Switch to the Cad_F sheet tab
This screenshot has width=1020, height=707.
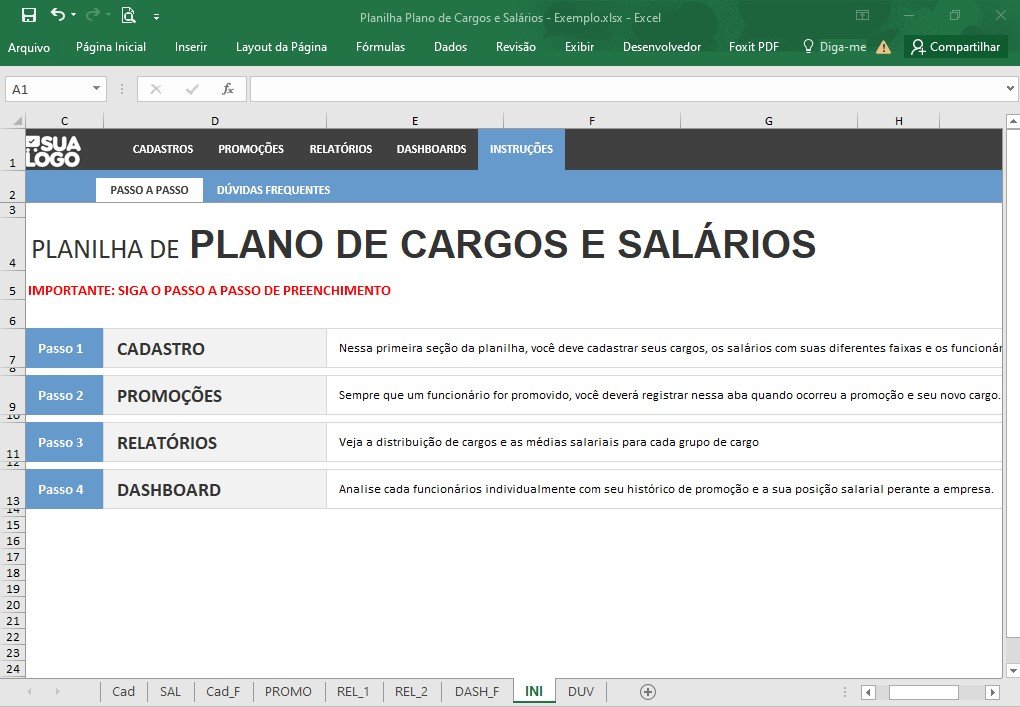coord(223,691)
